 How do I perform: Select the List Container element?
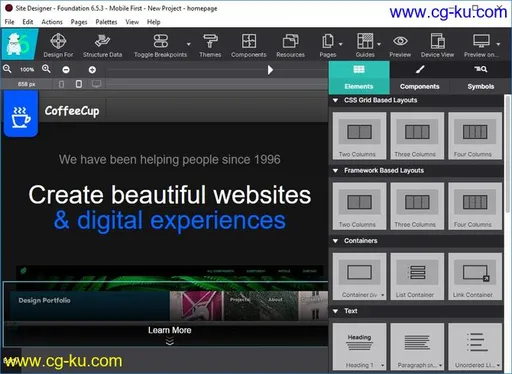click(417, 276)
